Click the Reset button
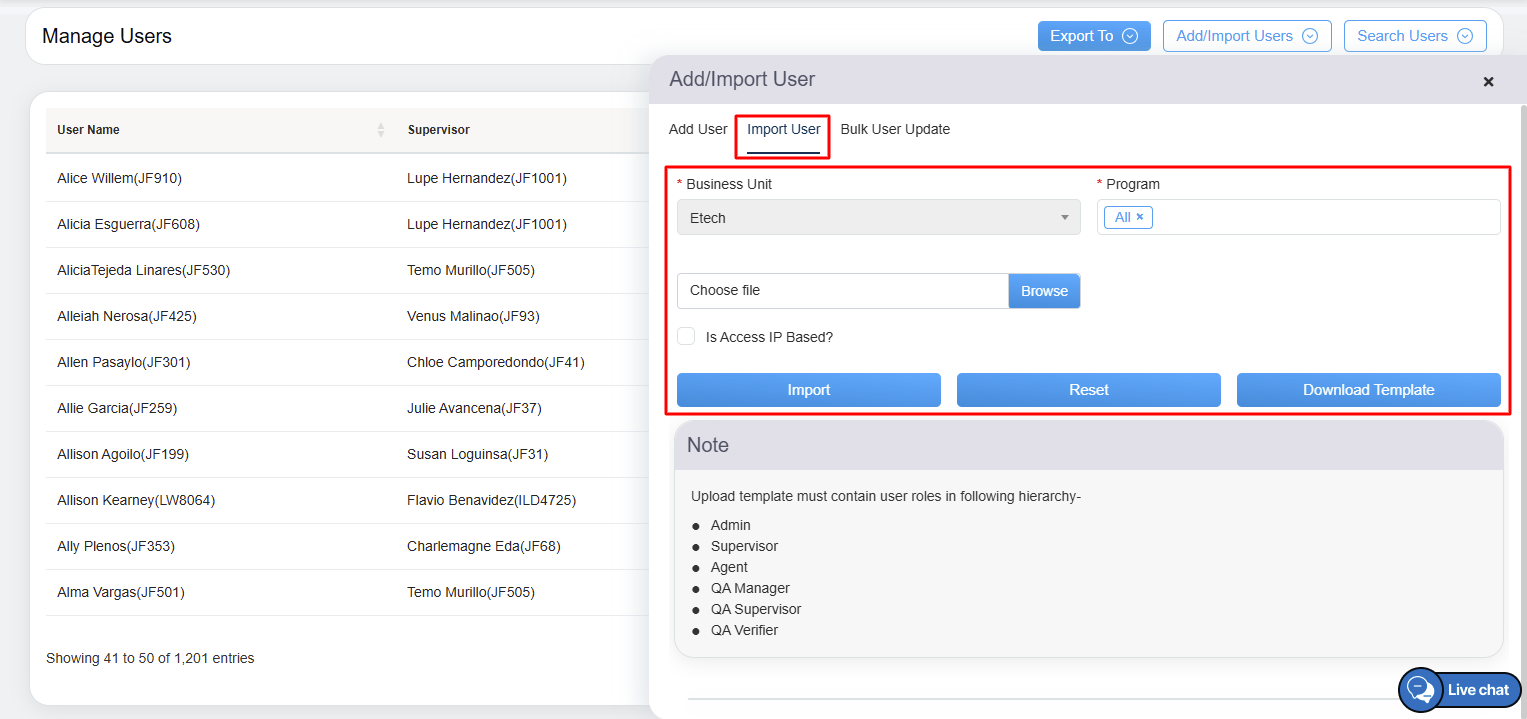Screen dimensions: 1527x719 click(1088, 390)
